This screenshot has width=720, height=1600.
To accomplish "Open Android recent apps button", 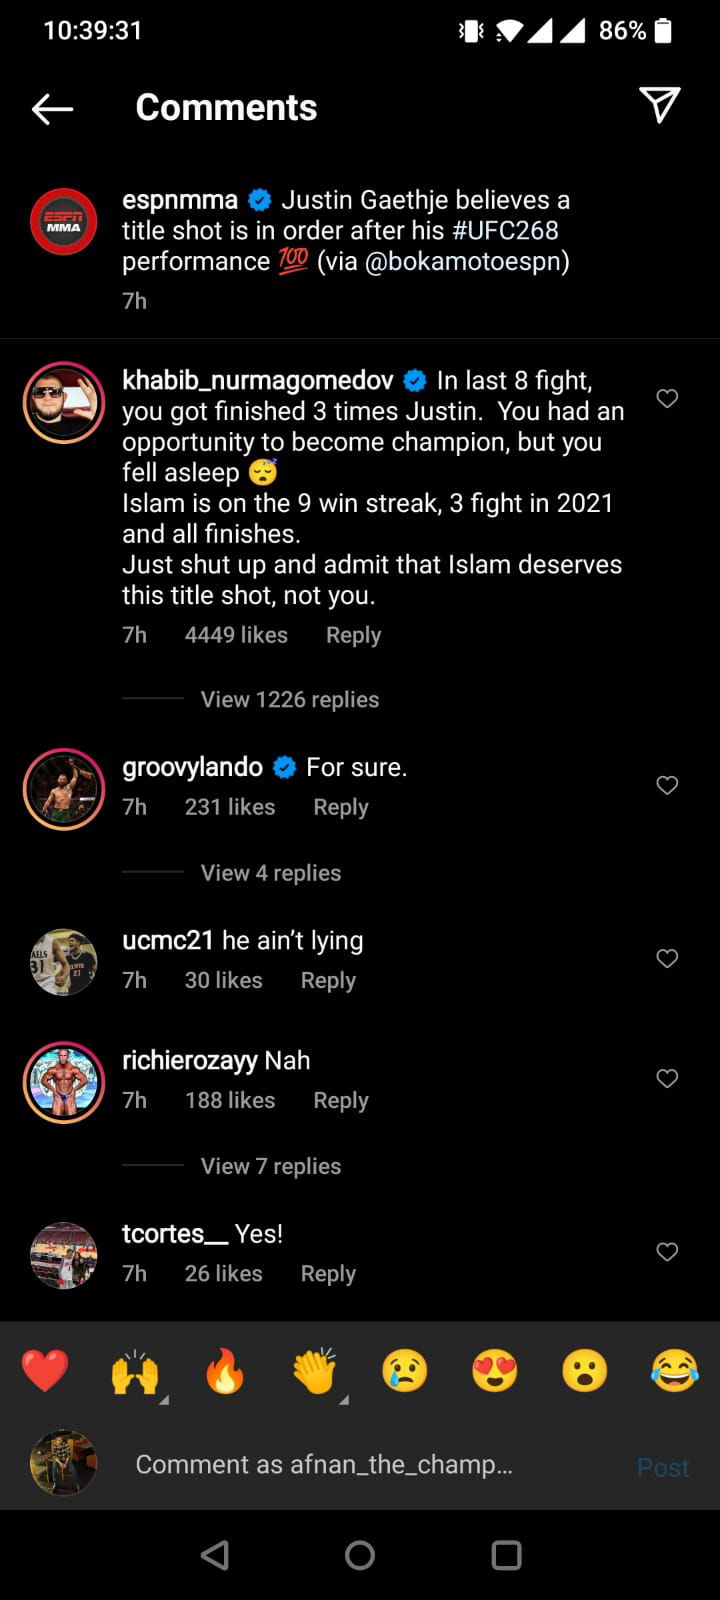I will point(506,1555).
